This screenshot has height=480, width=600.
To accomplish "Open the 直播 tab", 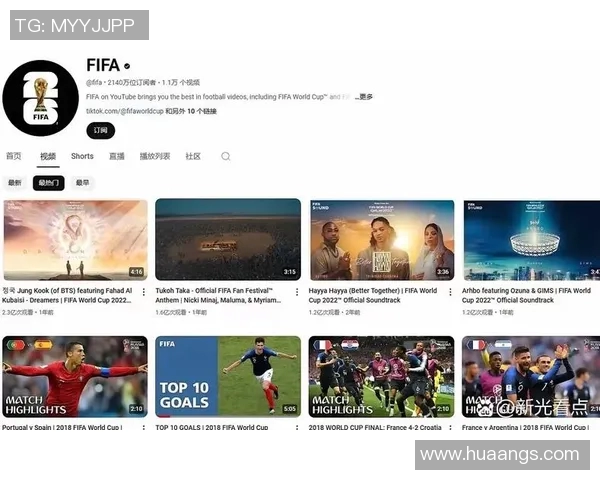I will 117,156.
